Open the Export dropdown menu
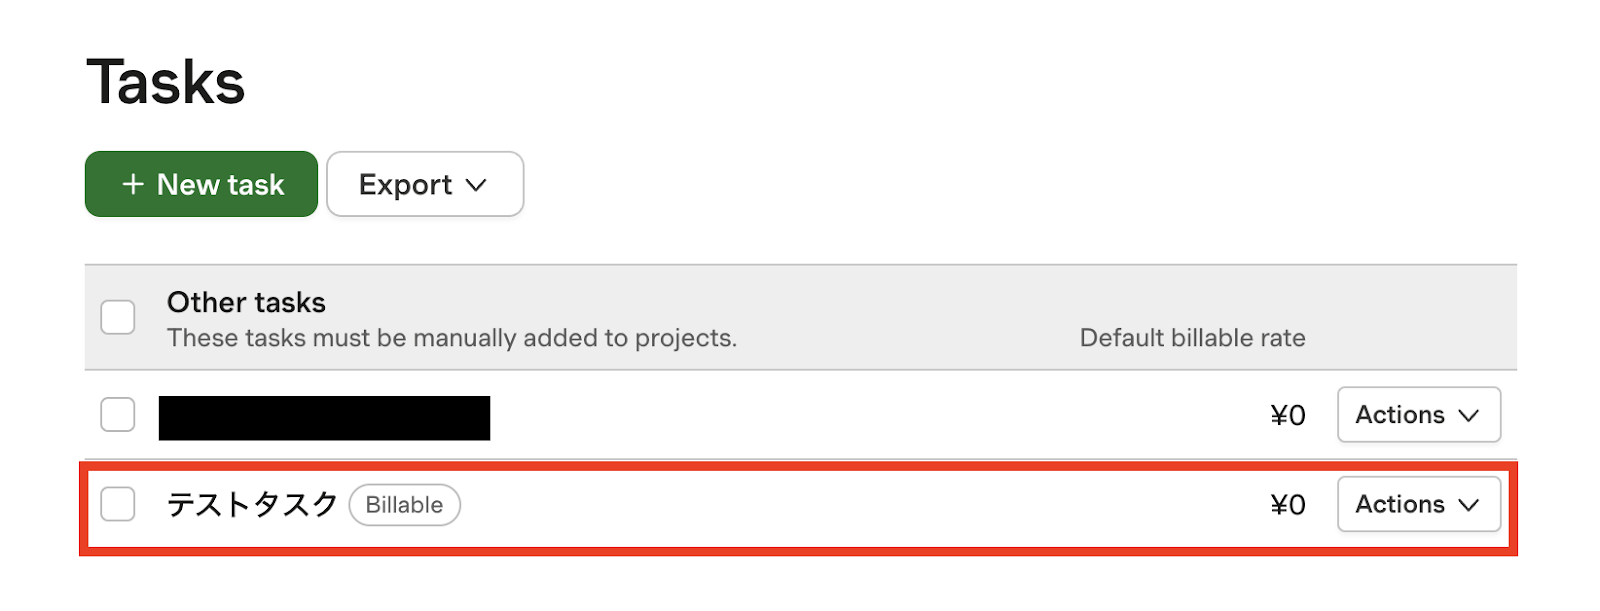Screen dimensions: 1600x611 424,184
